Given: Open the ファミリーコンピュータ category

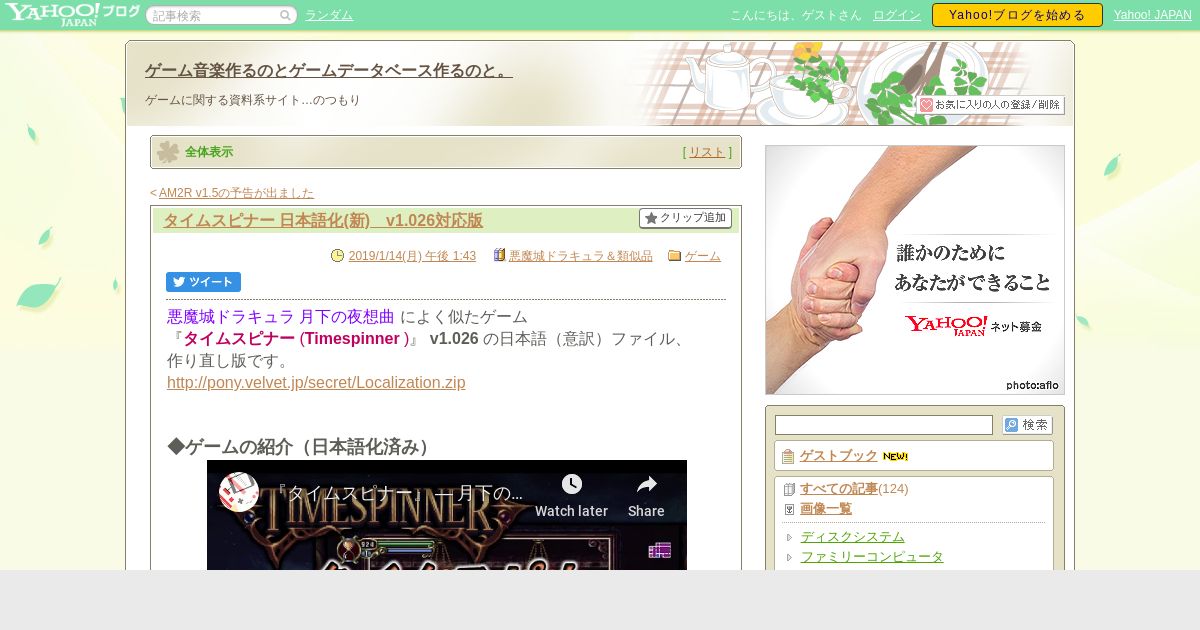Looking at the screenshot, I should point(872,557).
